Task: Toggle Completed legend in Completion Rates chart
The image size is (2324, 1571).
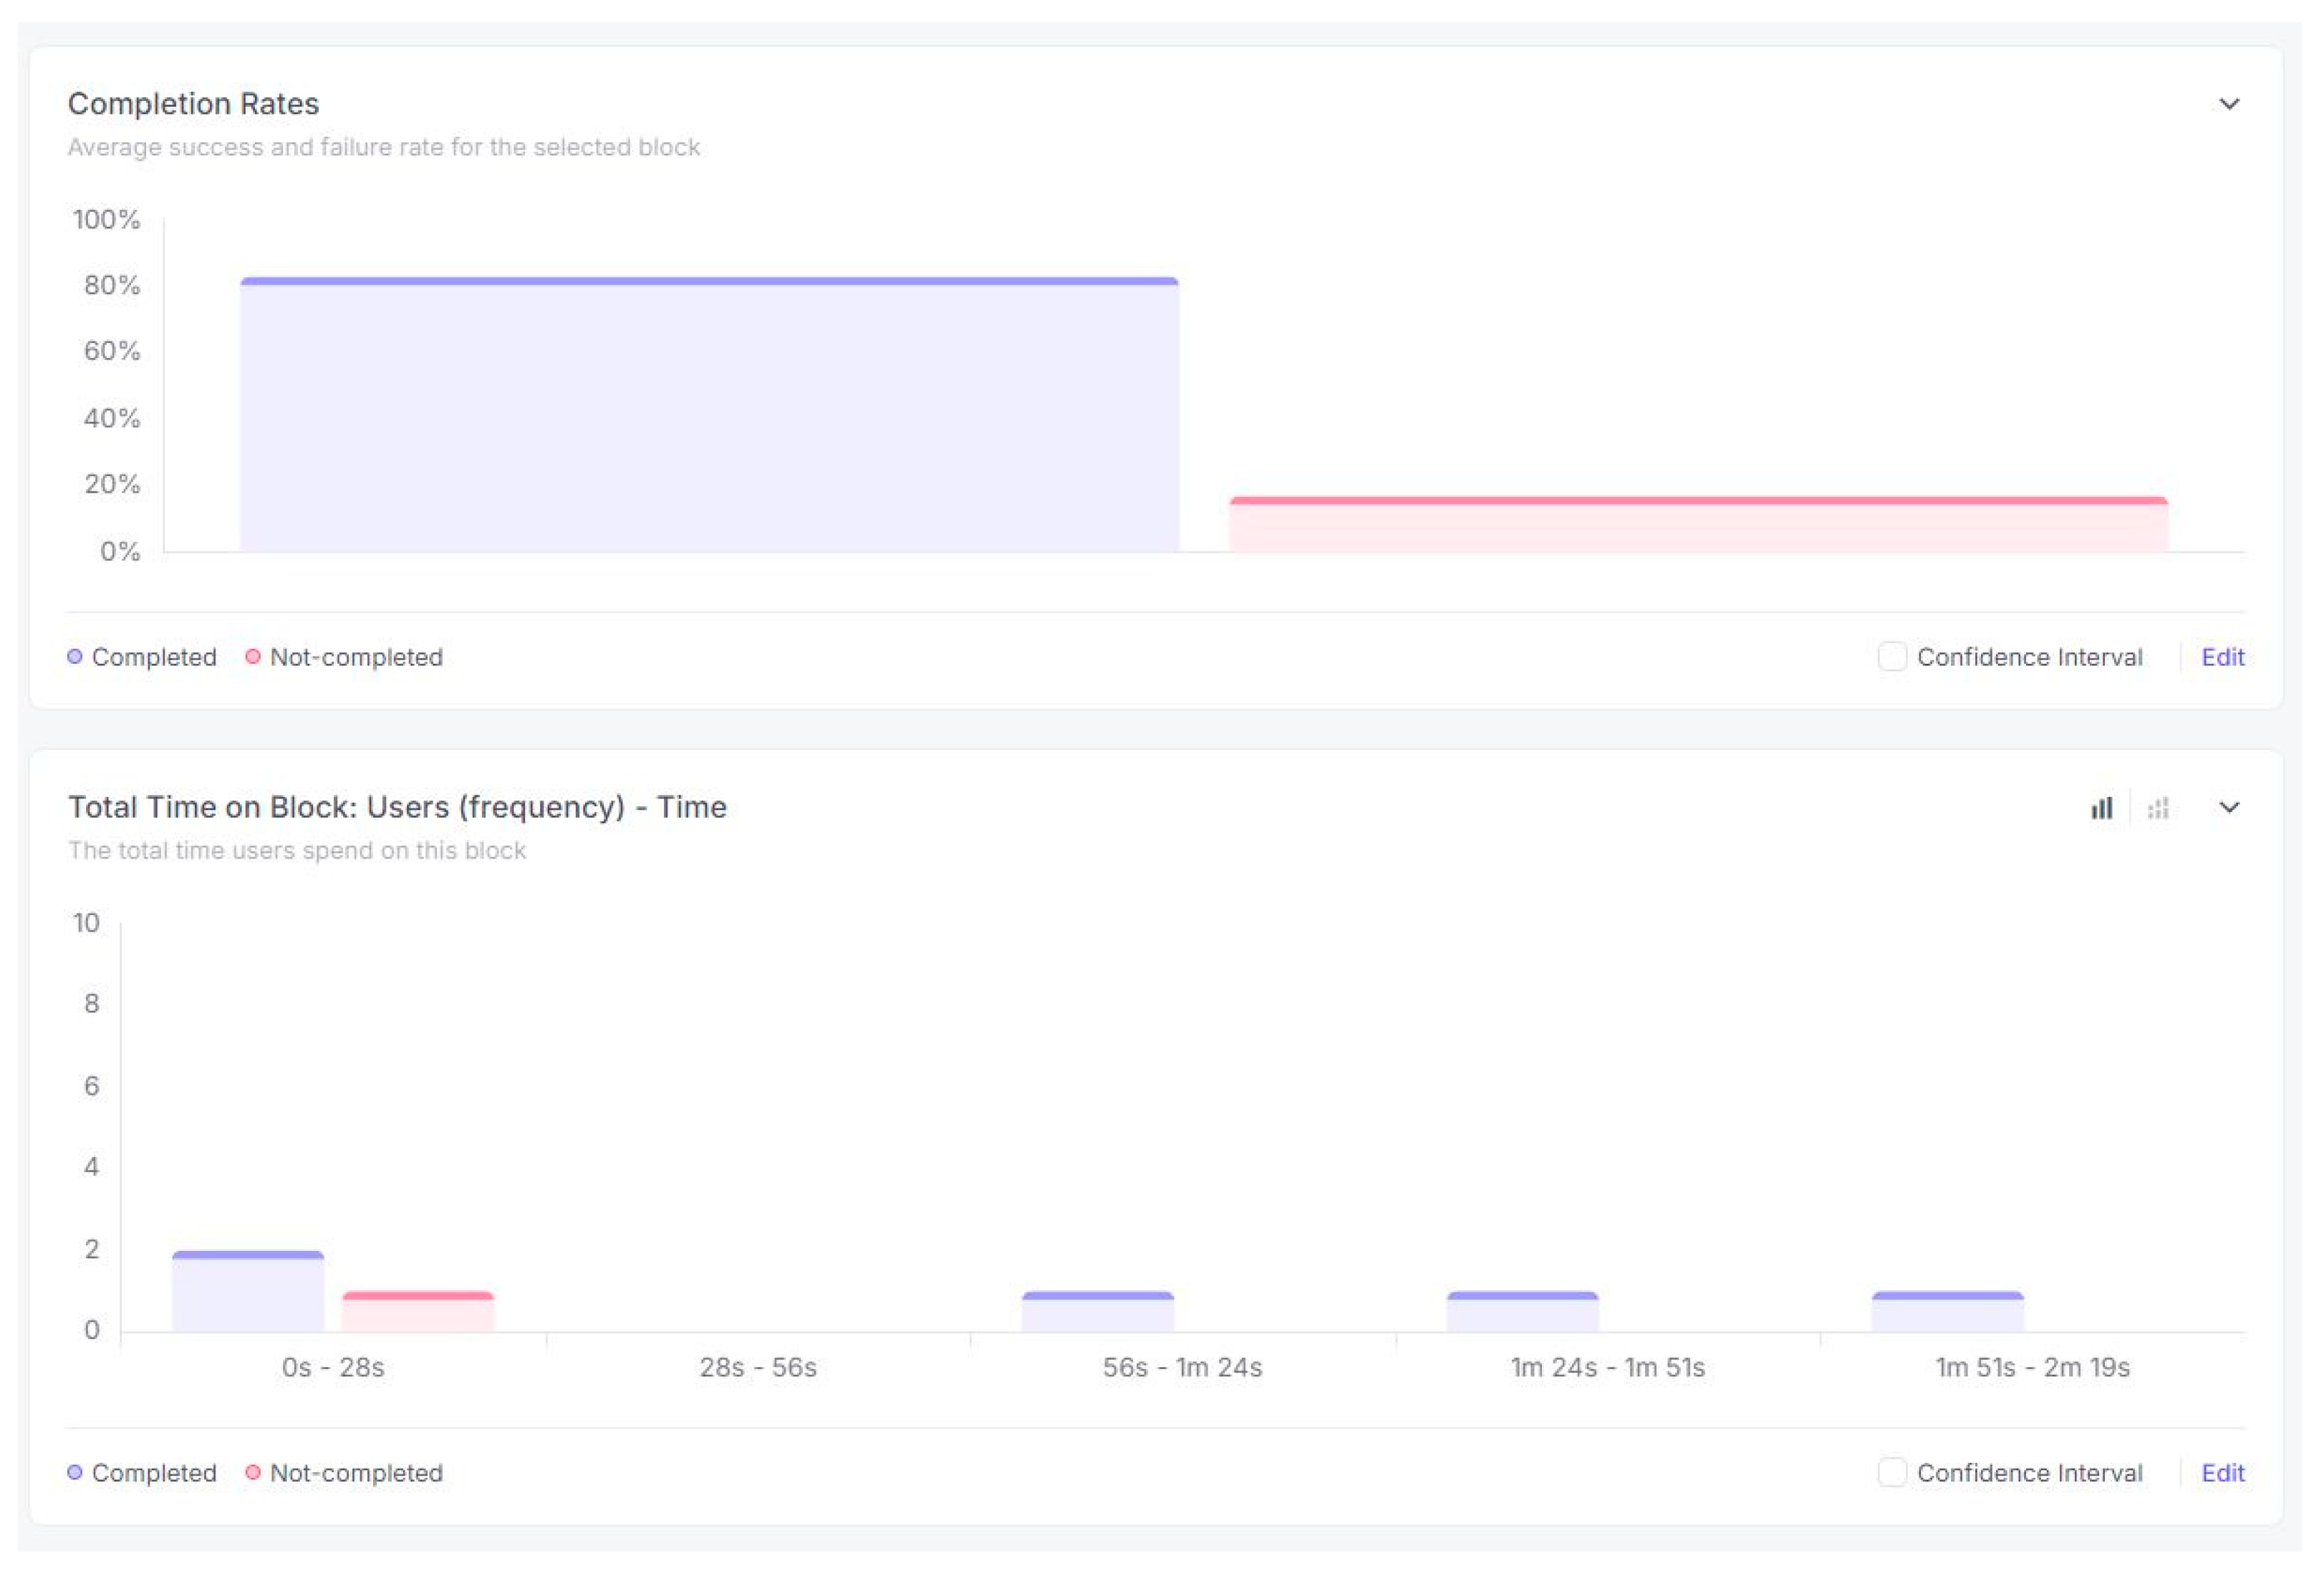Action: (142, 657)
